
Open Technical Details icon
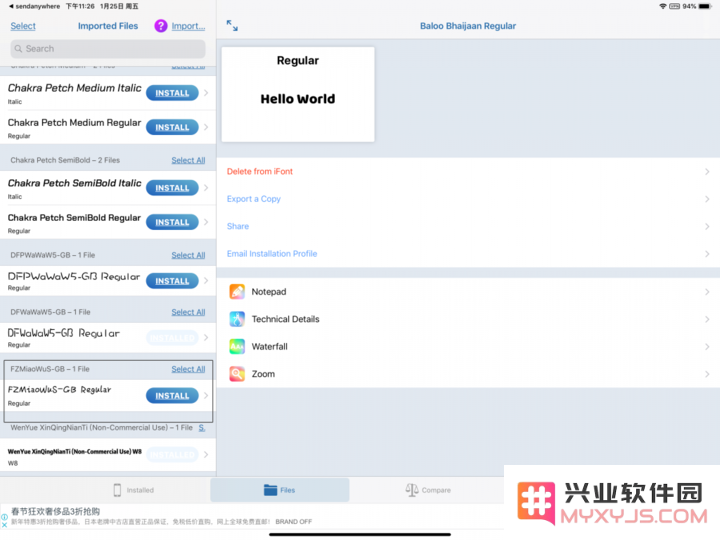point(237,319)
